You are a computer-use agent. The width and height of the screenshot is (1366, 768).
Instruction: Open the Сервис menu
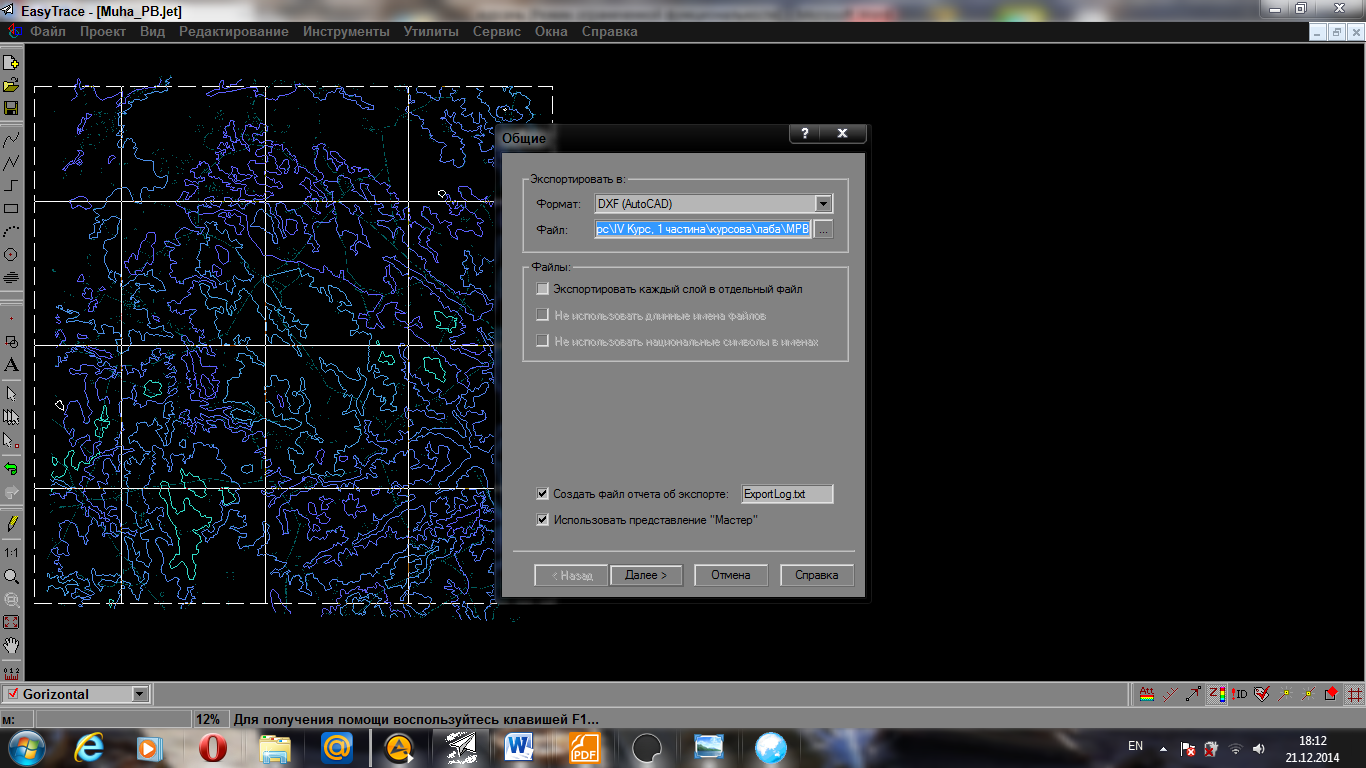[x=497, y=31]
